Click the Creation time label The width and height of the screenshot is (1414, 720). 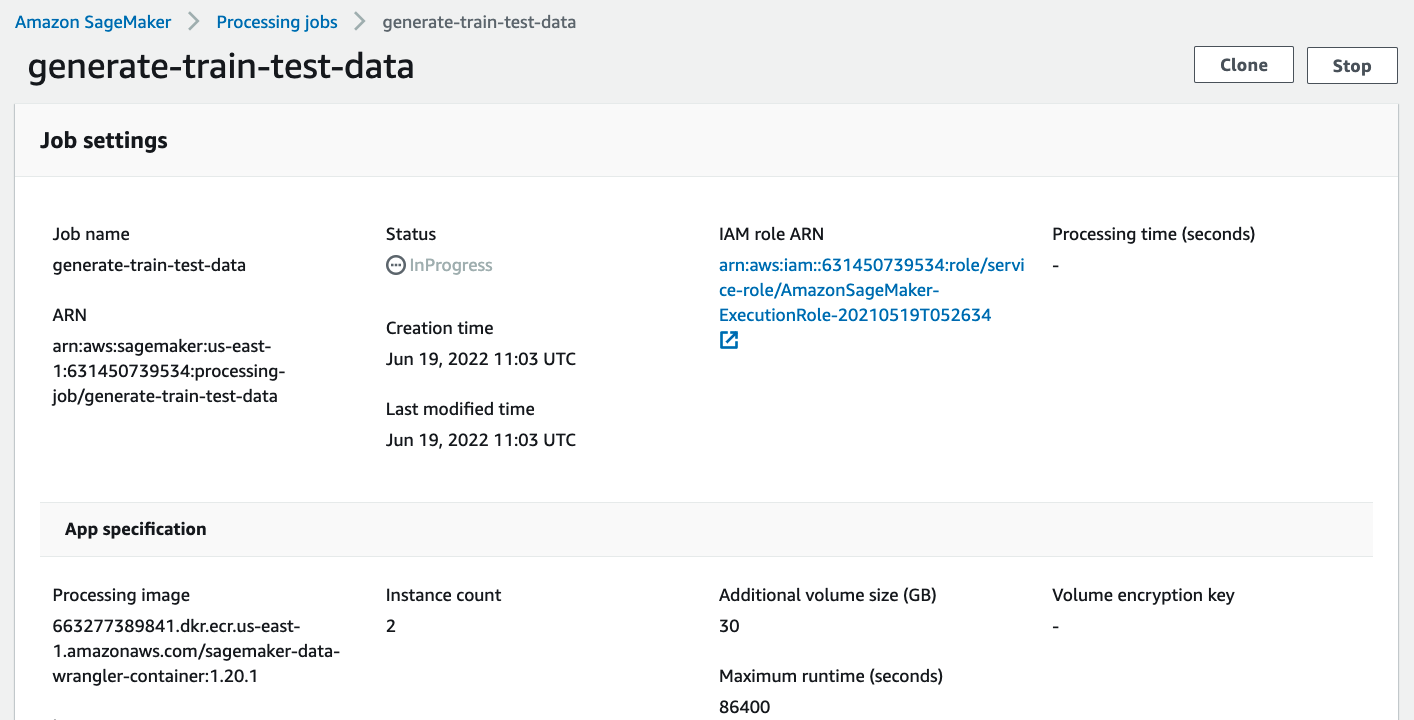(439, 328)
